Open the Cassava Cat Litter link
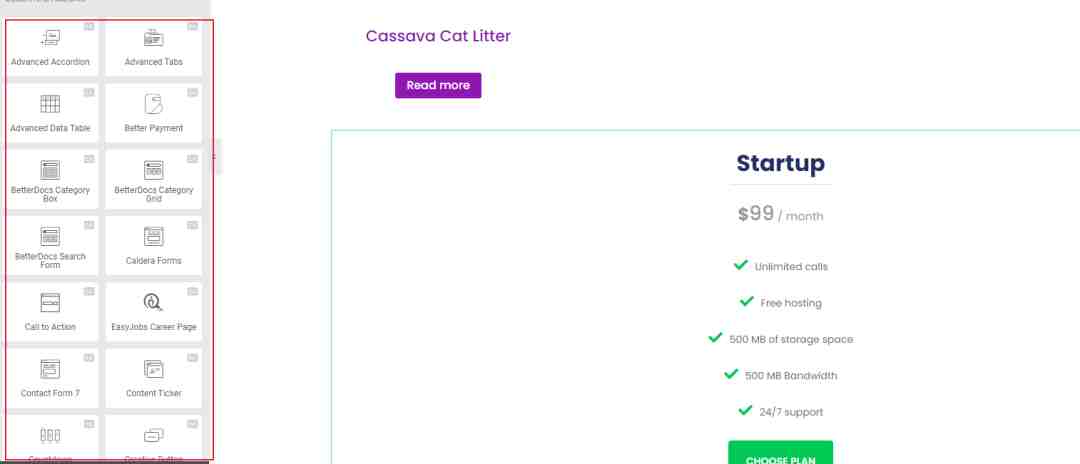 click(438, 36)
